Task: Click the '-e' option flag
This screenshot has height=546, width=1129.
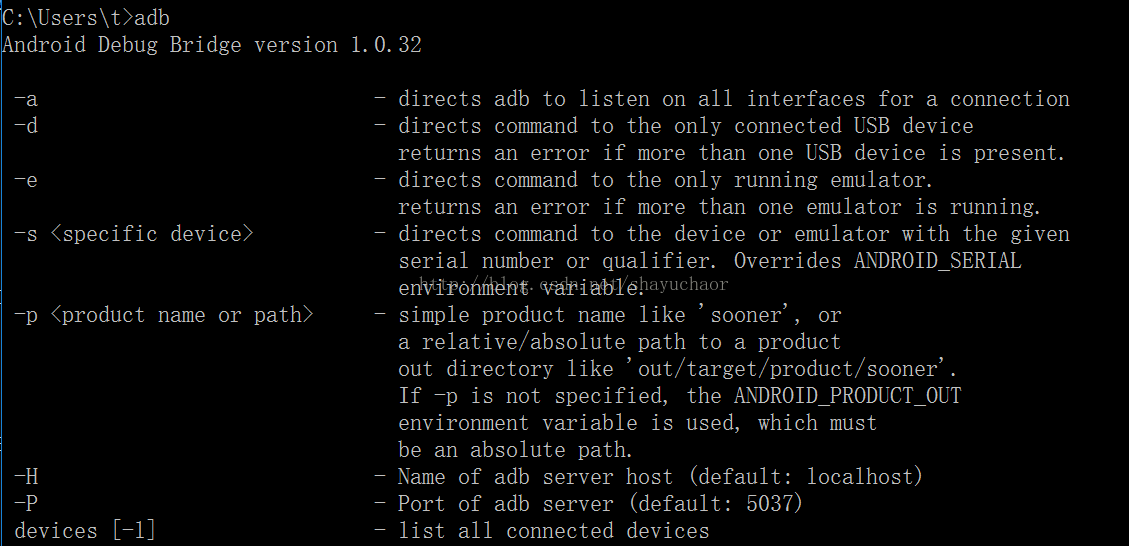Action: (26, 180)
